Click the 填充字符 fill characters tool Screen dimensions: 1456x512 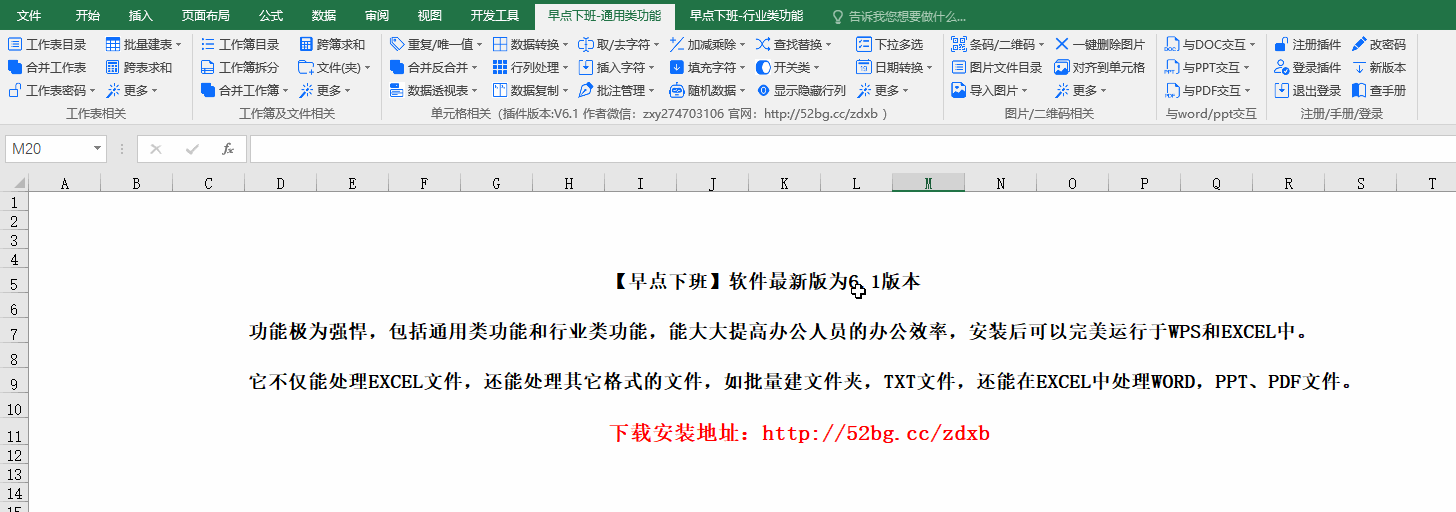(x=708, y=67)
